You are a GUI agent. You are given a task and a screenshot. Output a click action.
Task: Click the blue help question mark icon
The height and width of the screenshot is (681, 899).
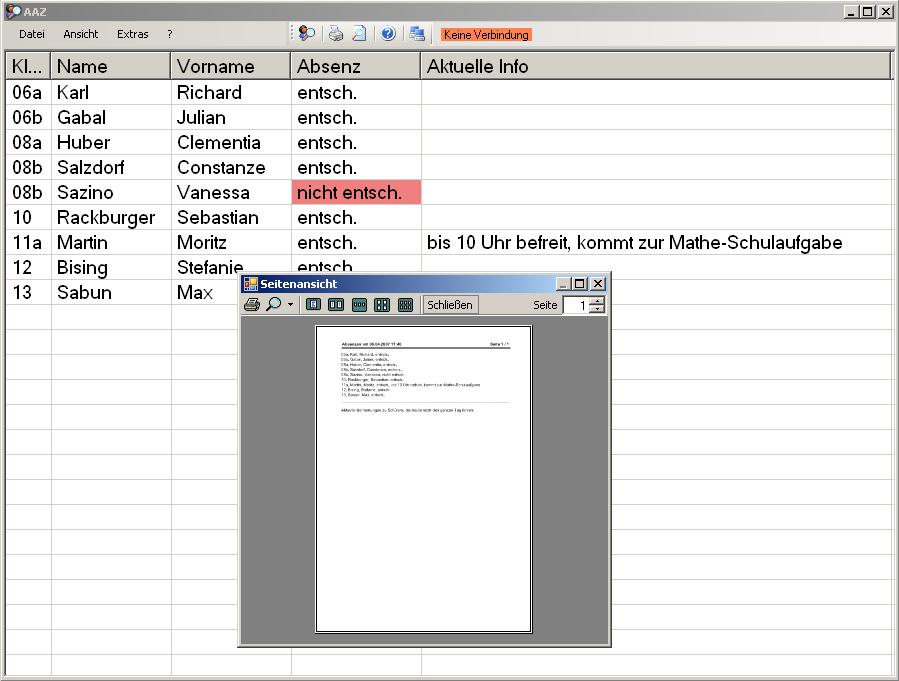pyautogui.click(x=388, y=34)
